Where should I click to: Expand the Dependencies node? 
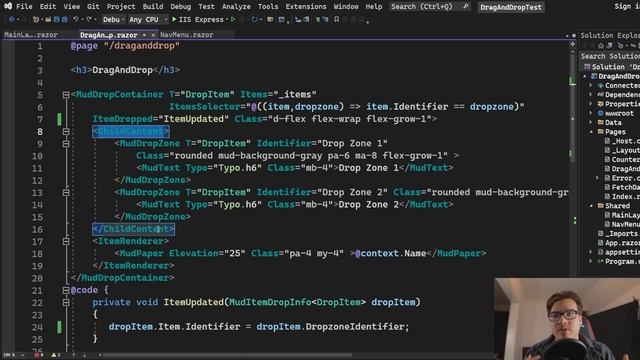pos(590,95)
